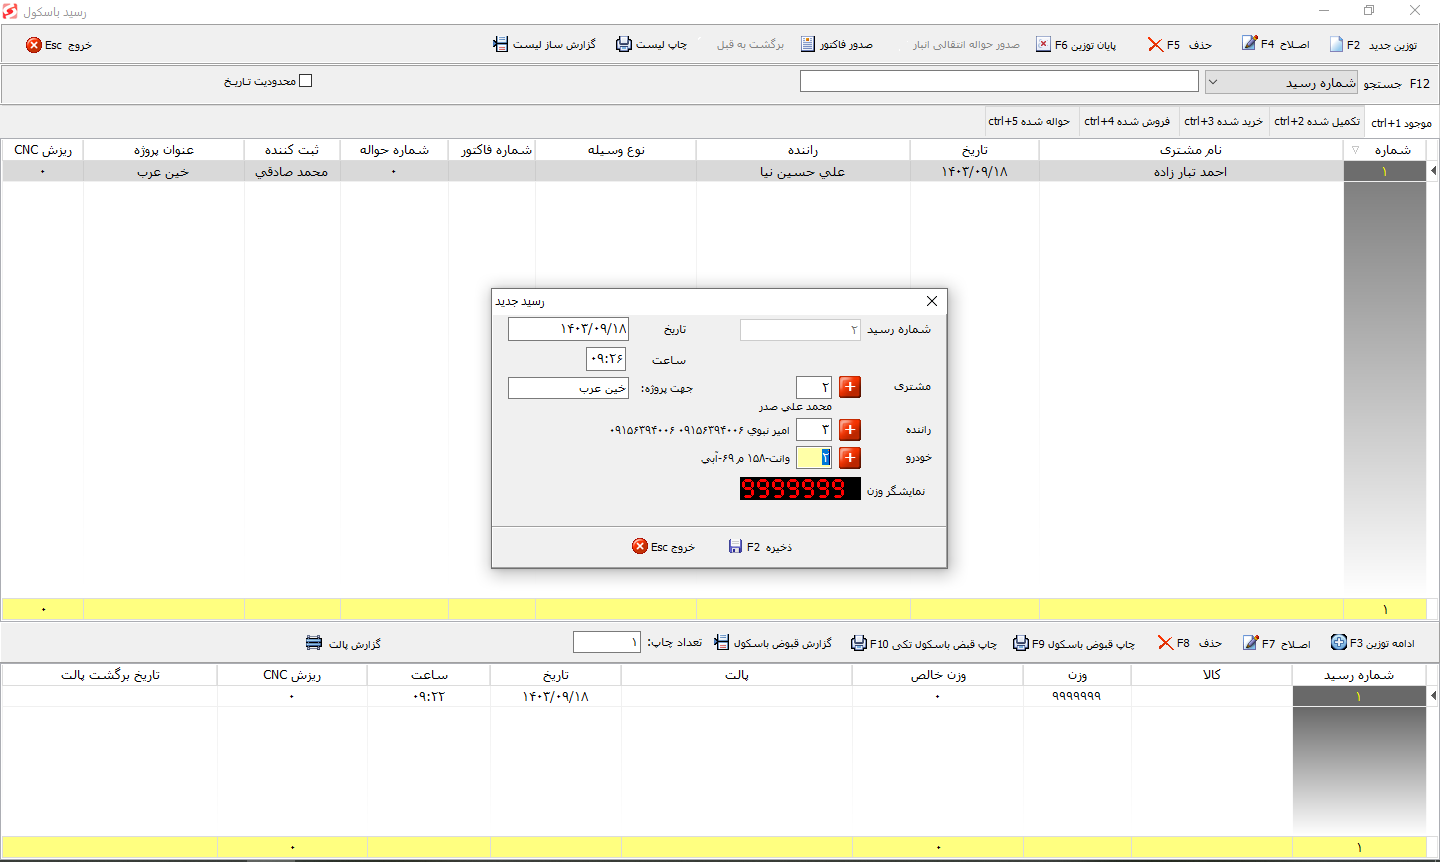This screenshot has width=1440, height=862.
Task: Click گزارش پالت report icon
Action: 314,643
